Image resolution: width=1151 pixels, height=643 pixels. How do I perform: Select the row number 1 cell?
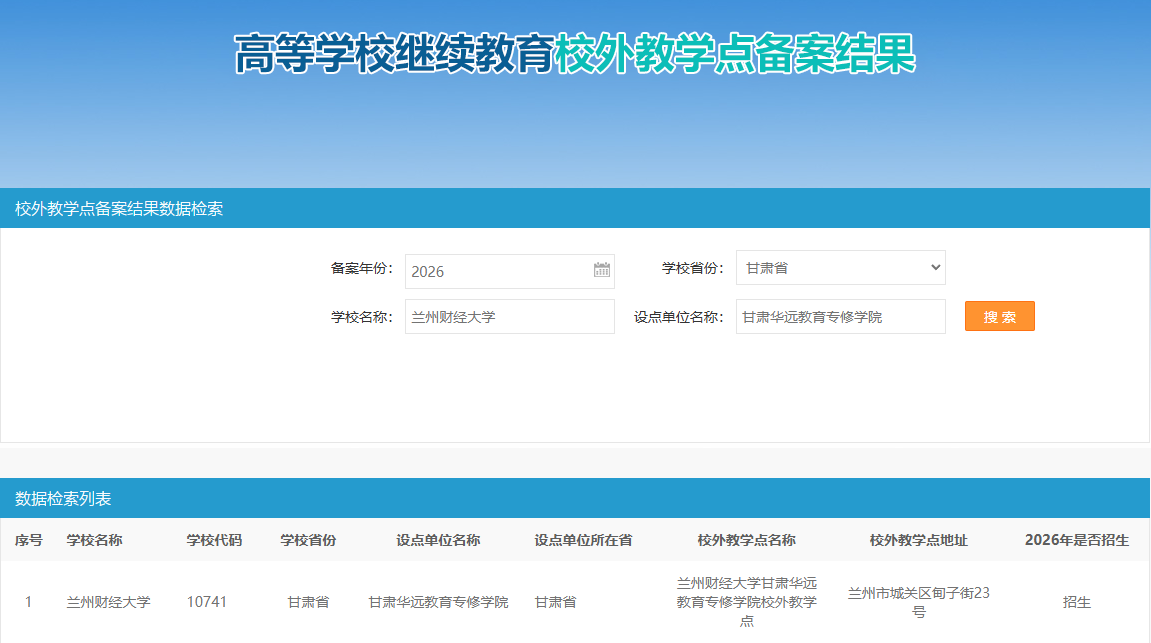pos(29,602)
